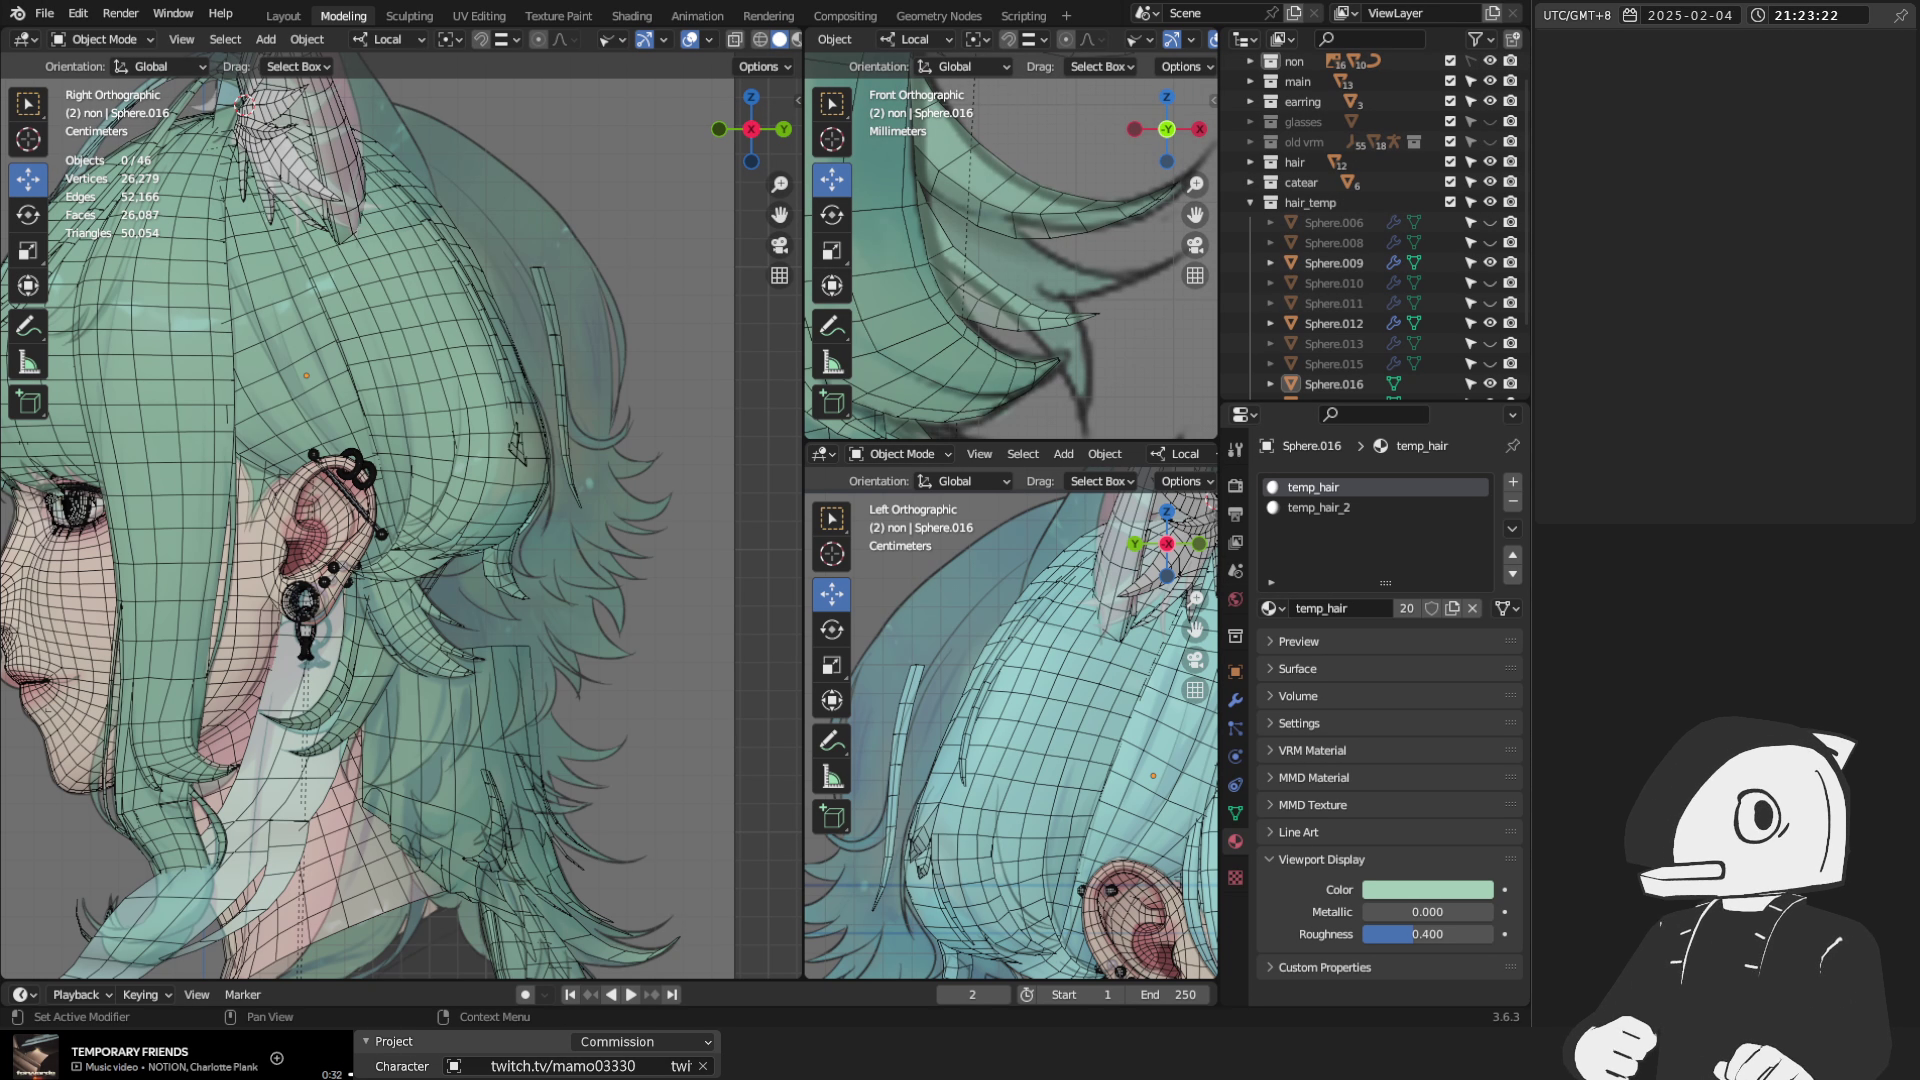
Task: Open the Texture properties checker tab
Action: 1235,877
